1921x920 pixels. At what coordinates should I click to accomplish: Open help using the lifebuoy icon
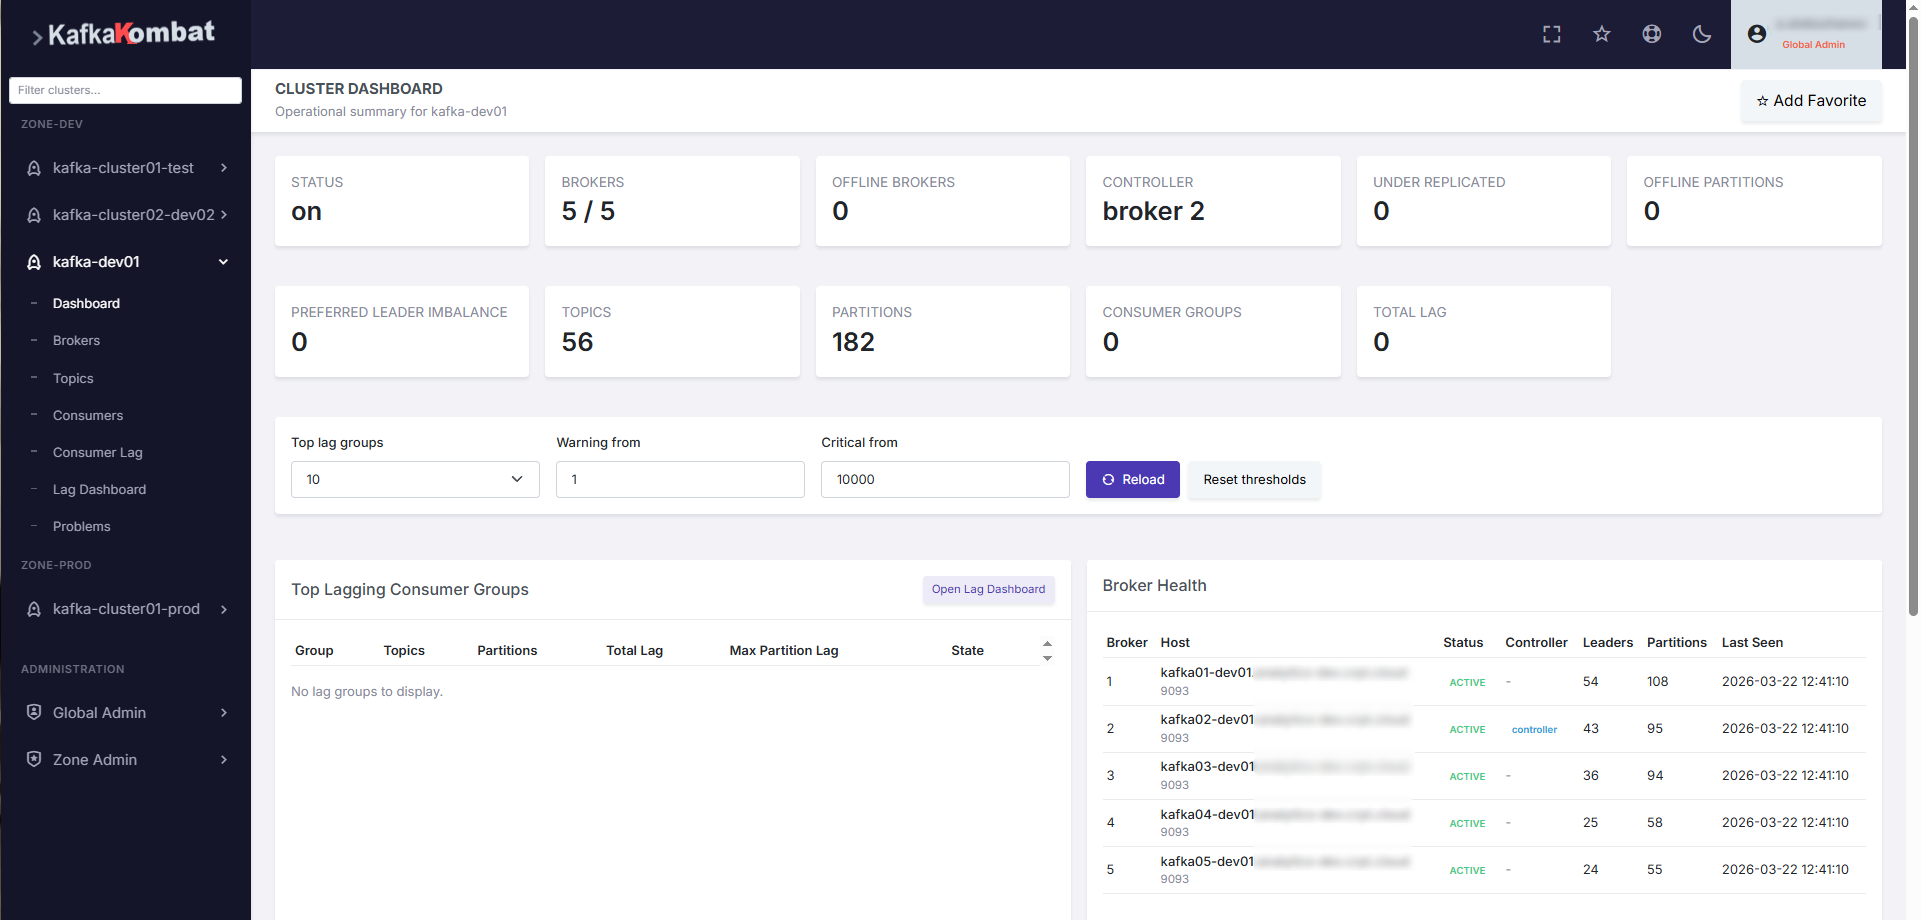(x=1651, y=34)
